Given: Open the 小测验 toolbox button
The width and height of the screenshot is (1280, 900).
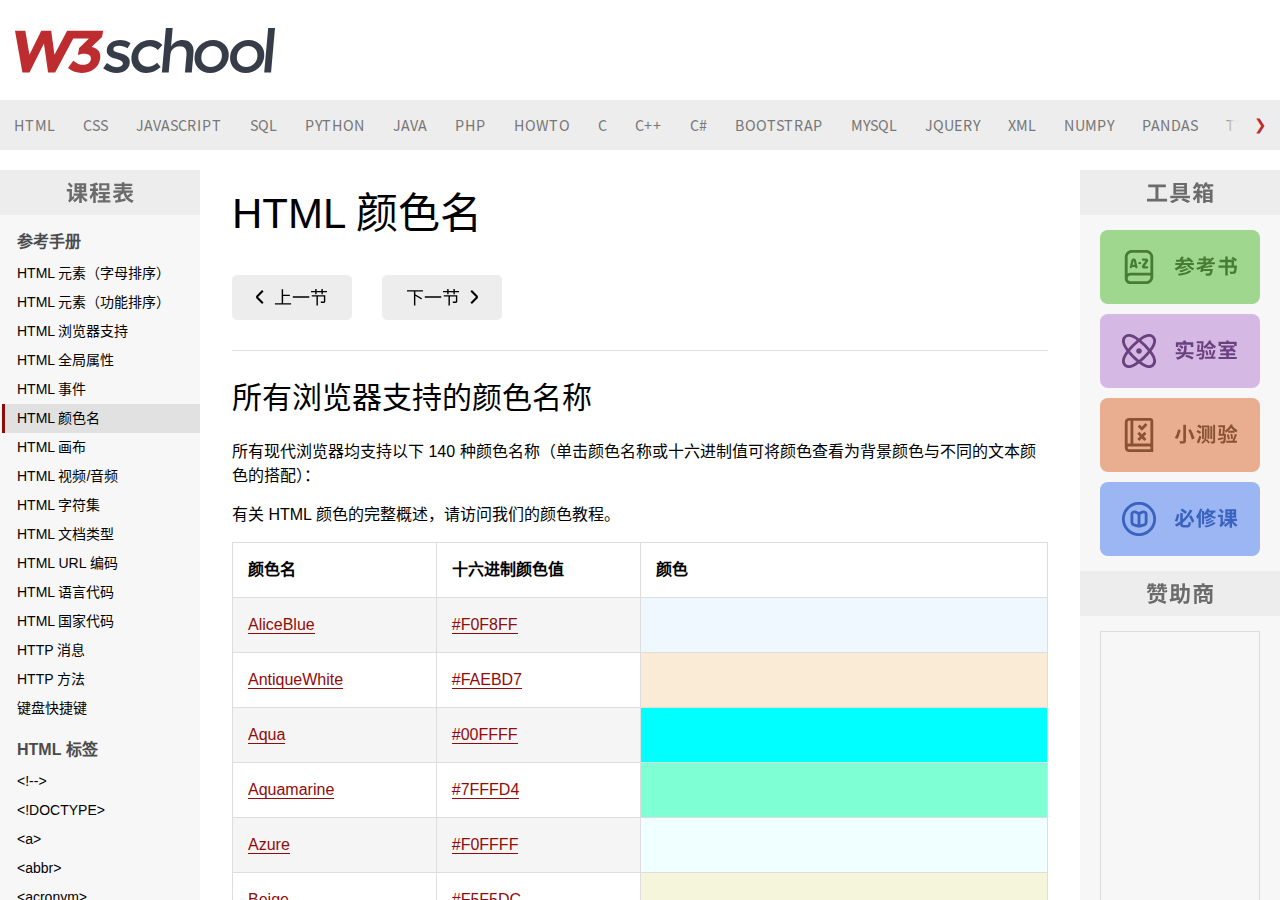Looking at the screenshot, I should click(x=1180, y=435).
